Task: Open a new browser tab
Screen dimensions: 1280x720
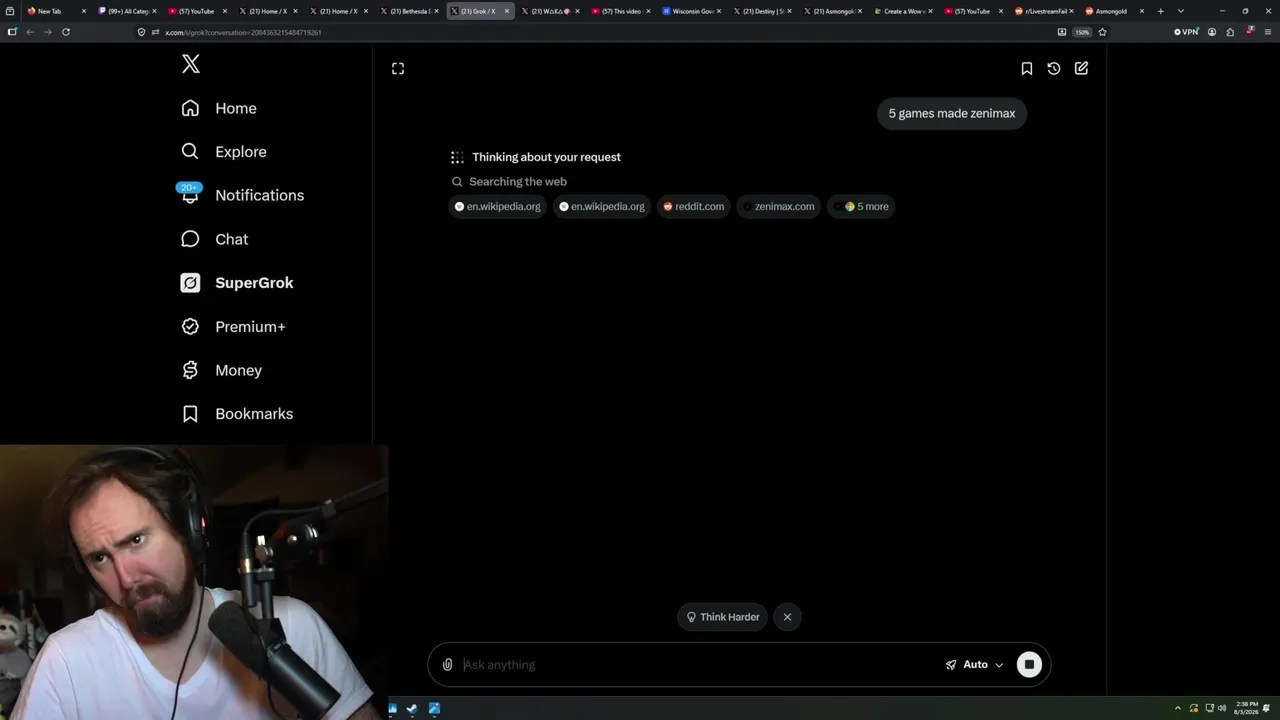Action: click(x=1161, y=11)
